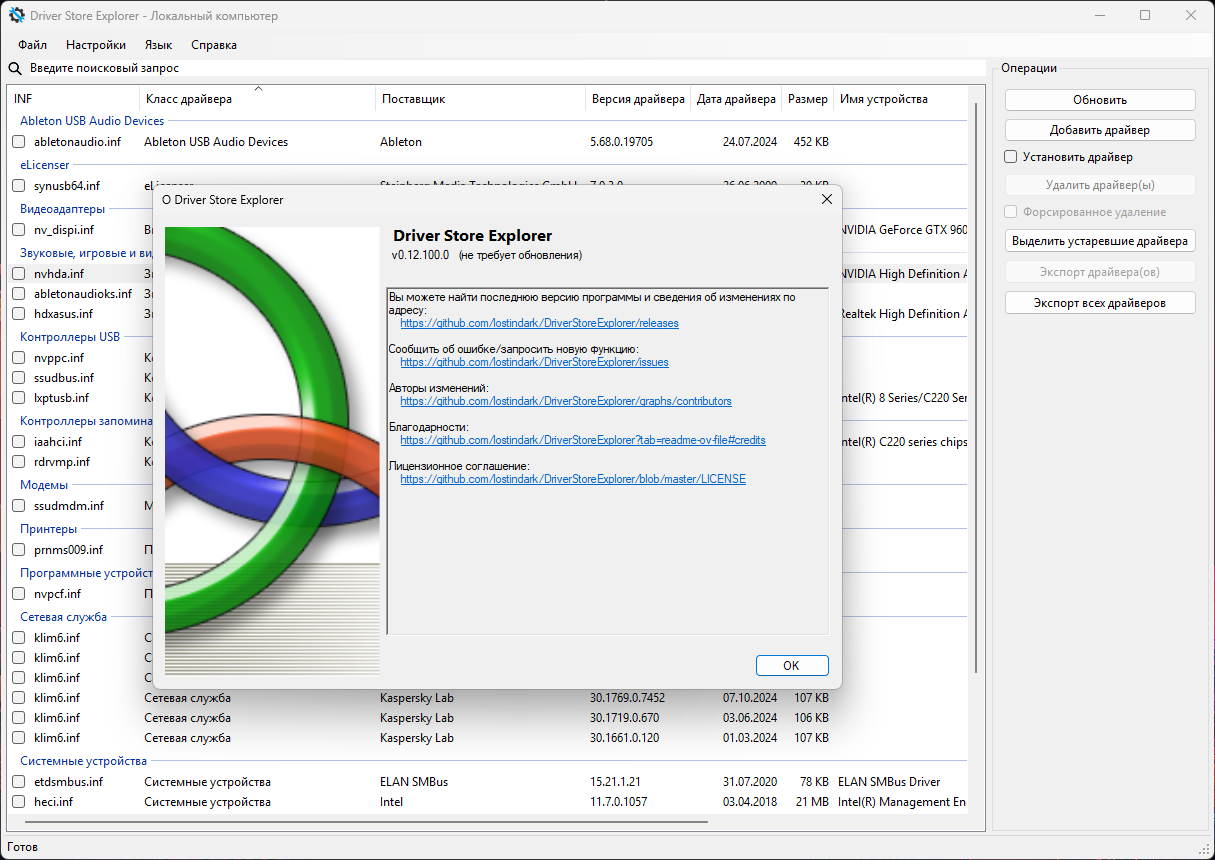Collapse the eLicenser group header
This screenshot has height=860, width=1215.
point(44,165)
